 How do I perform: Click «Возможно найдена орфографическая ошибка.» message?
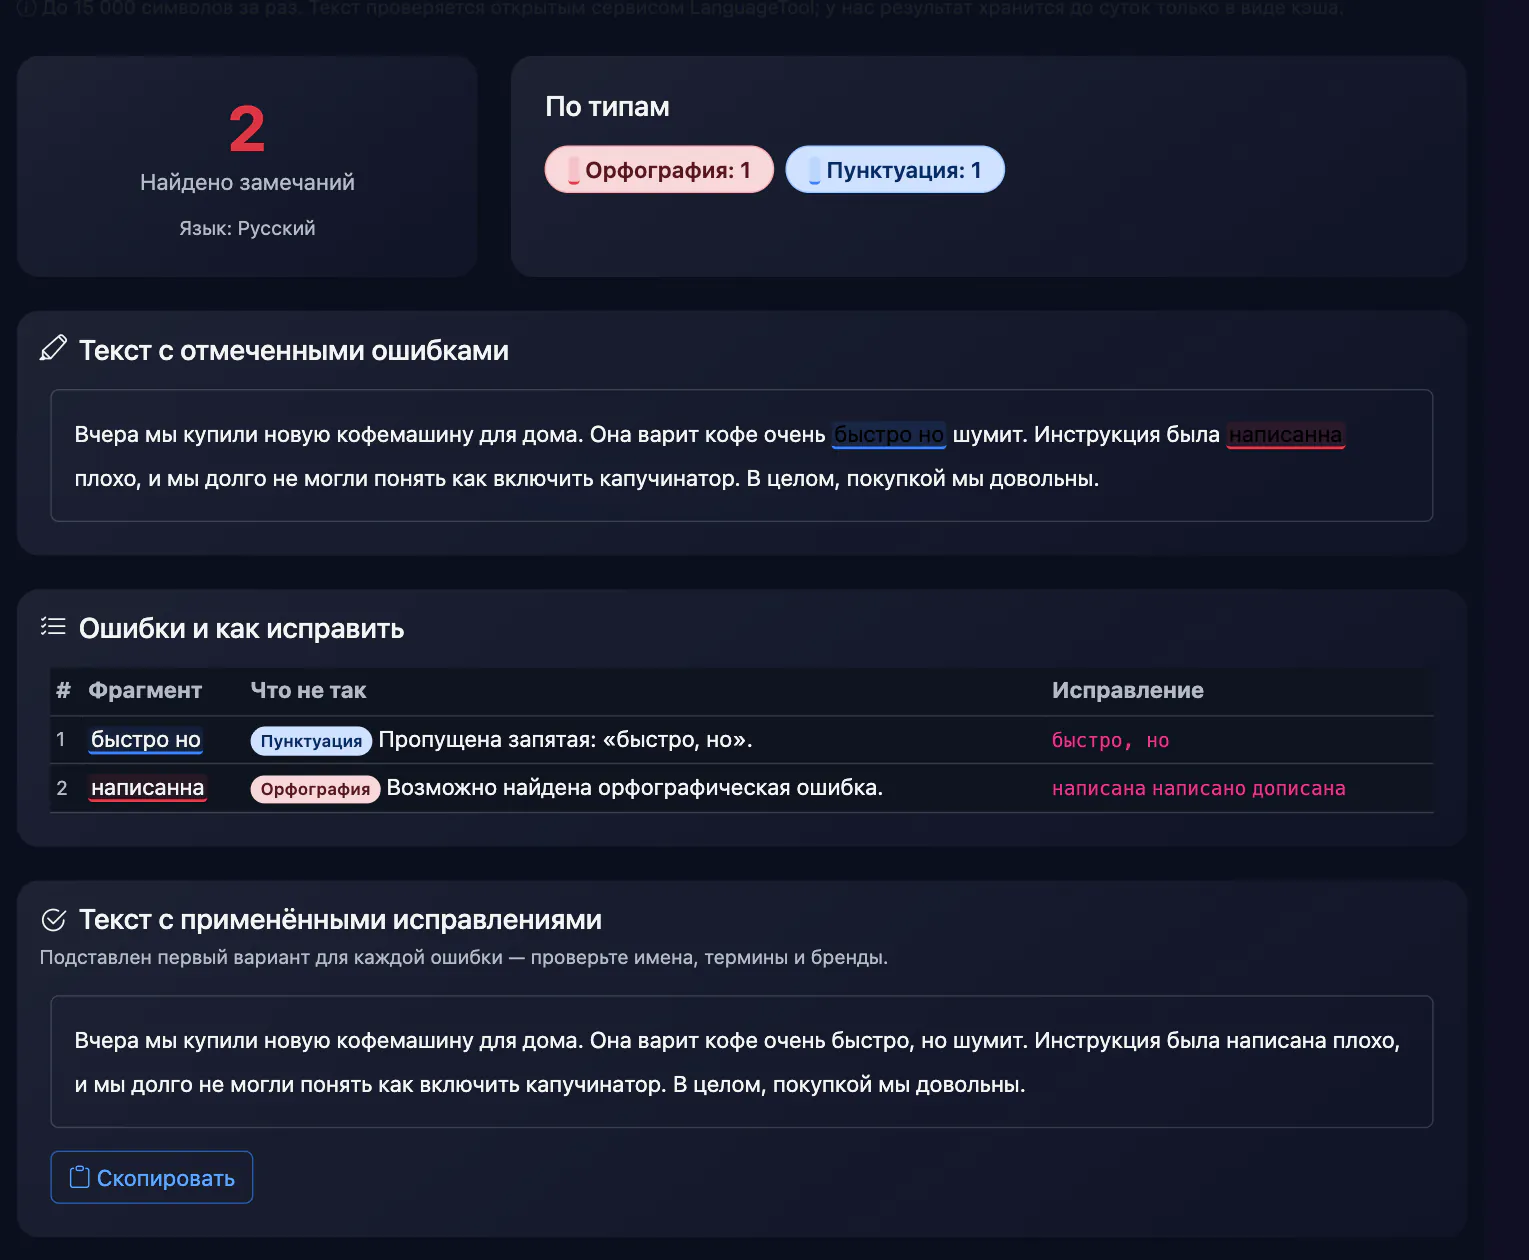tap(635, 788)
